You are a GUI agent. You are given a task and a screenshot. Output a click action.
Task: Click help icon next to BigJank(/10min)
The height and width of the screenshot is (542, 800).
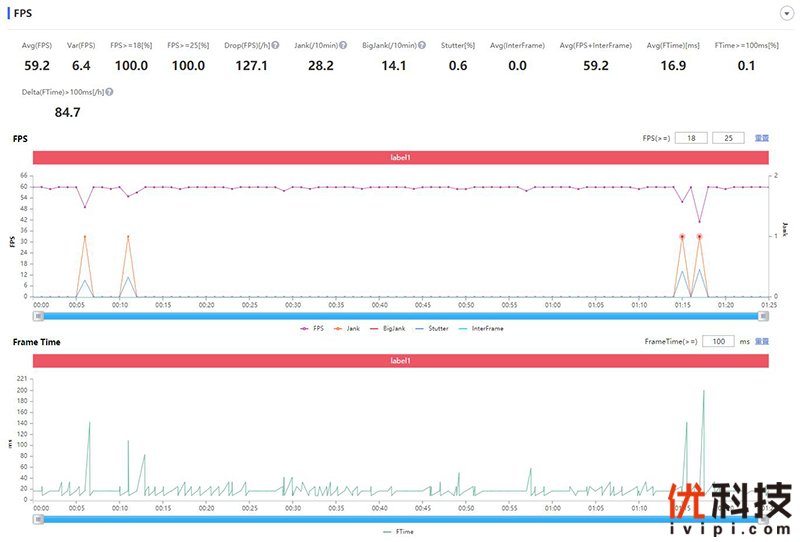(x=422, y=46)
